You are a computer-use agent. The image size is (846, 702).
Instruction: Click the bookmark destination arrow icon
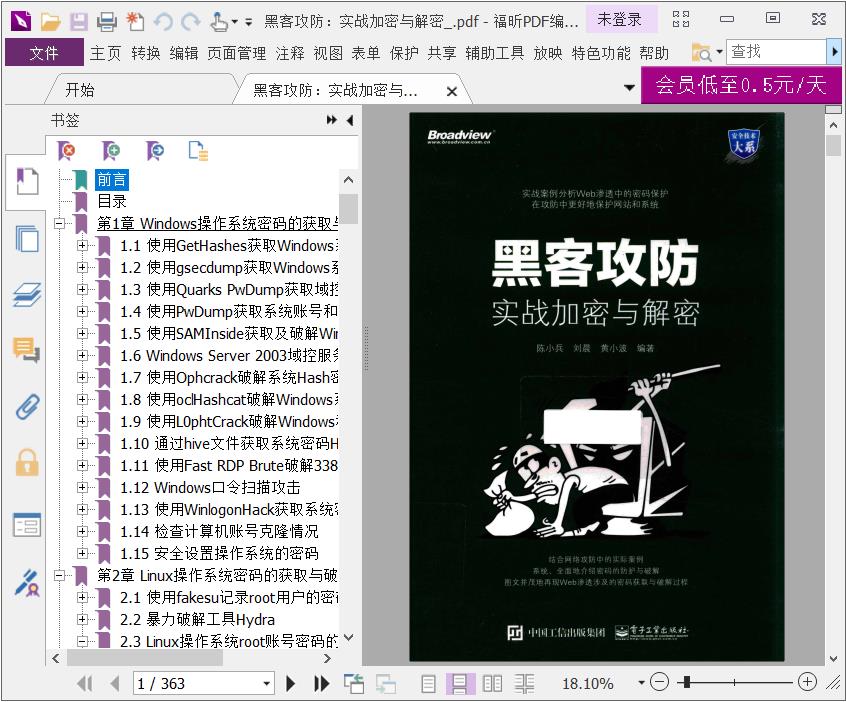155,151
